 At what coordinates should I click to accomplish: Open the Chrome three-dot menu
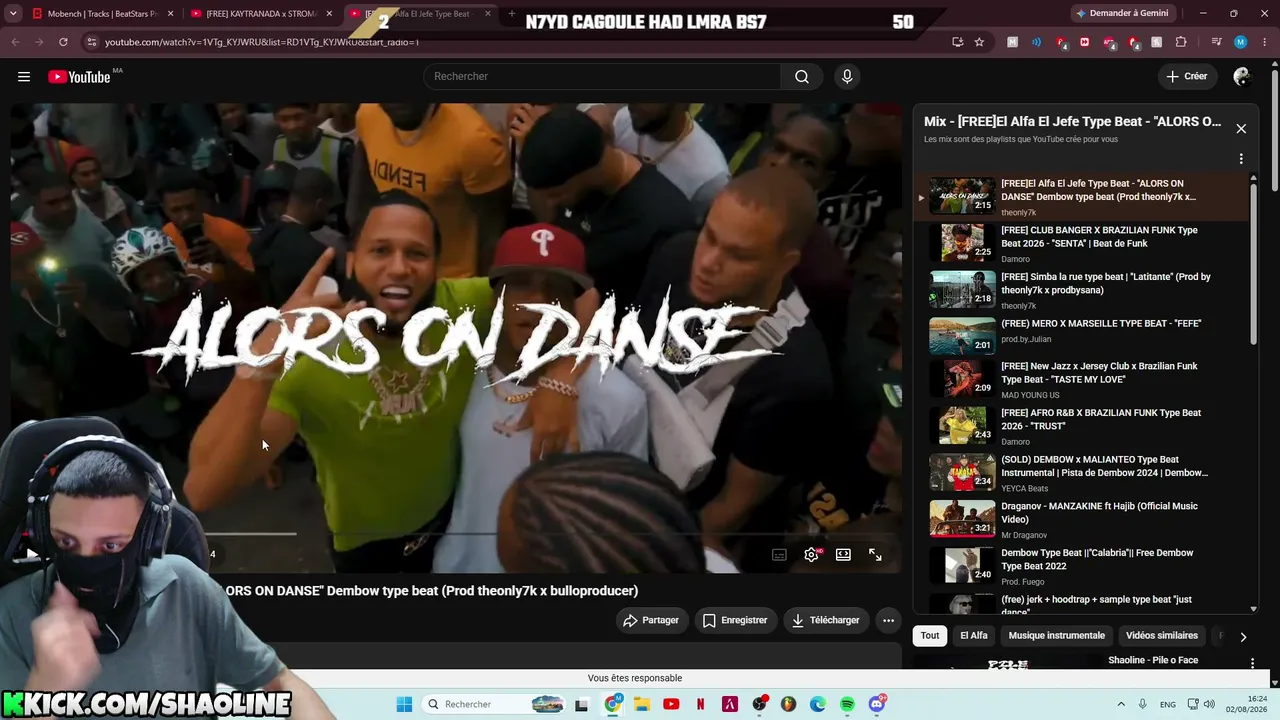tap(1264, 42)
